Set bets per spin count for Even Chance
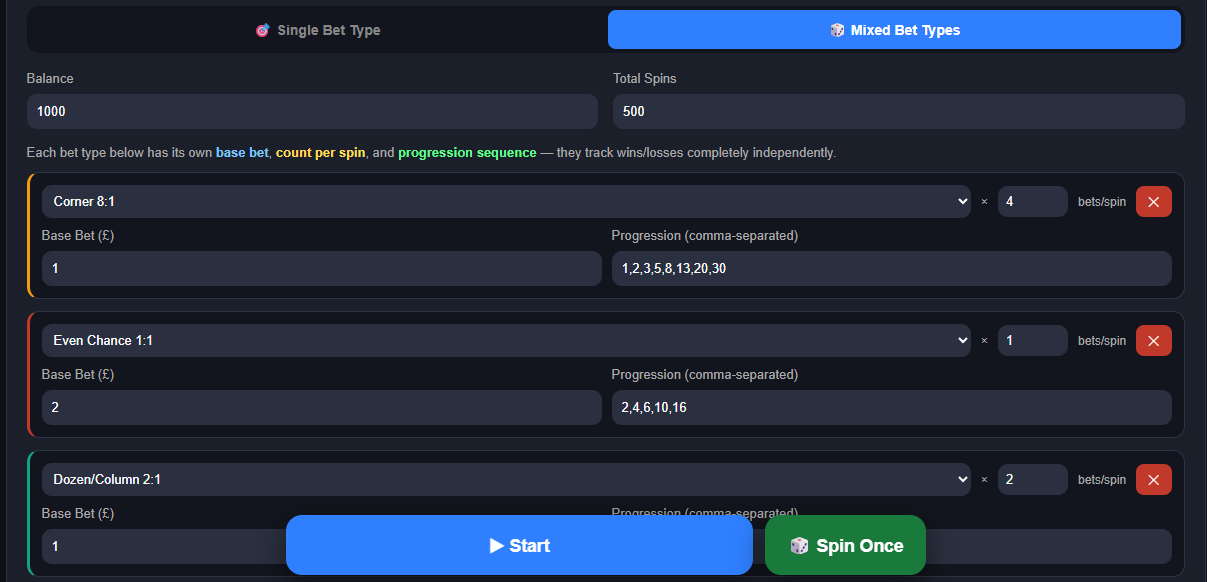 click(x=1033, y=340)
